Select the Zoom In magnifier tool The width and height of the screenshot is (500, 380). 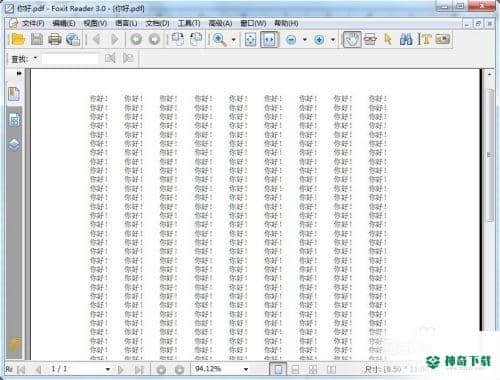coord(219,39)
